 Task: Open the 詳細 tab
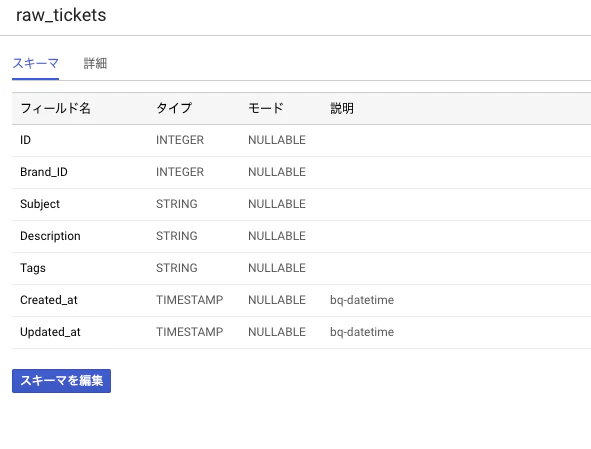(95, 63)
